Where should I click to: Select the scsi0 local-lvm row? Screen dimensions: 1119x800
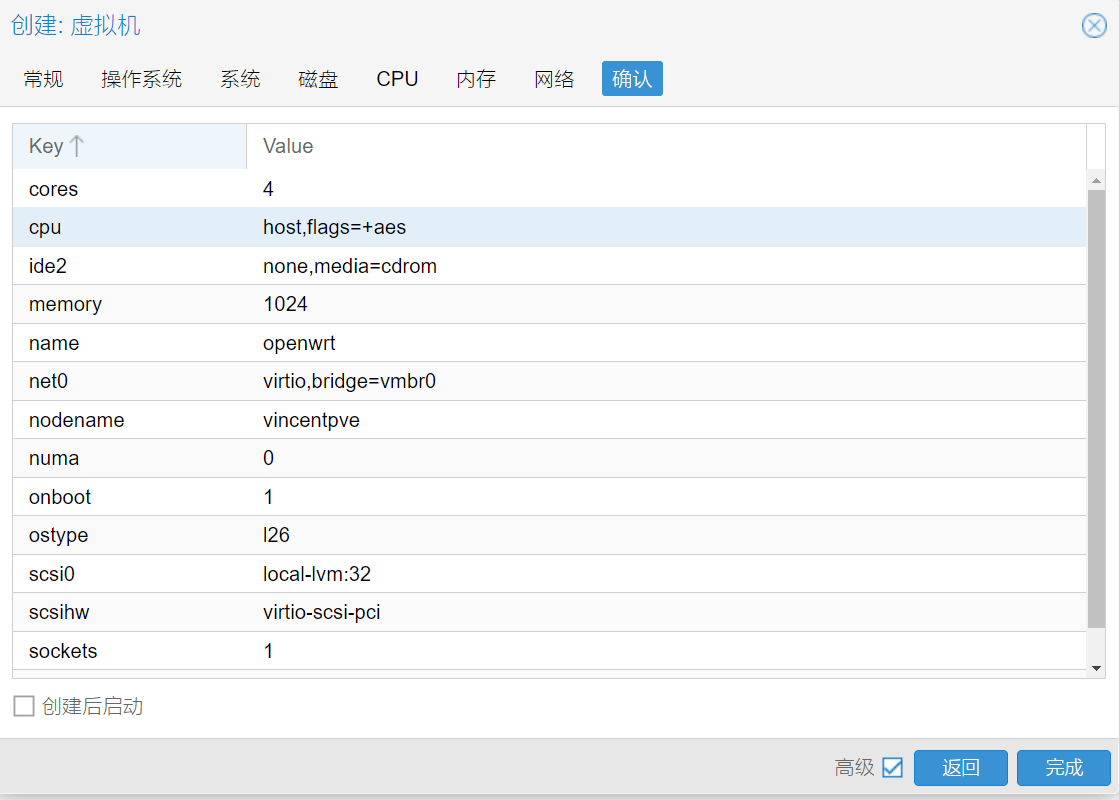(x=549, y=574)
